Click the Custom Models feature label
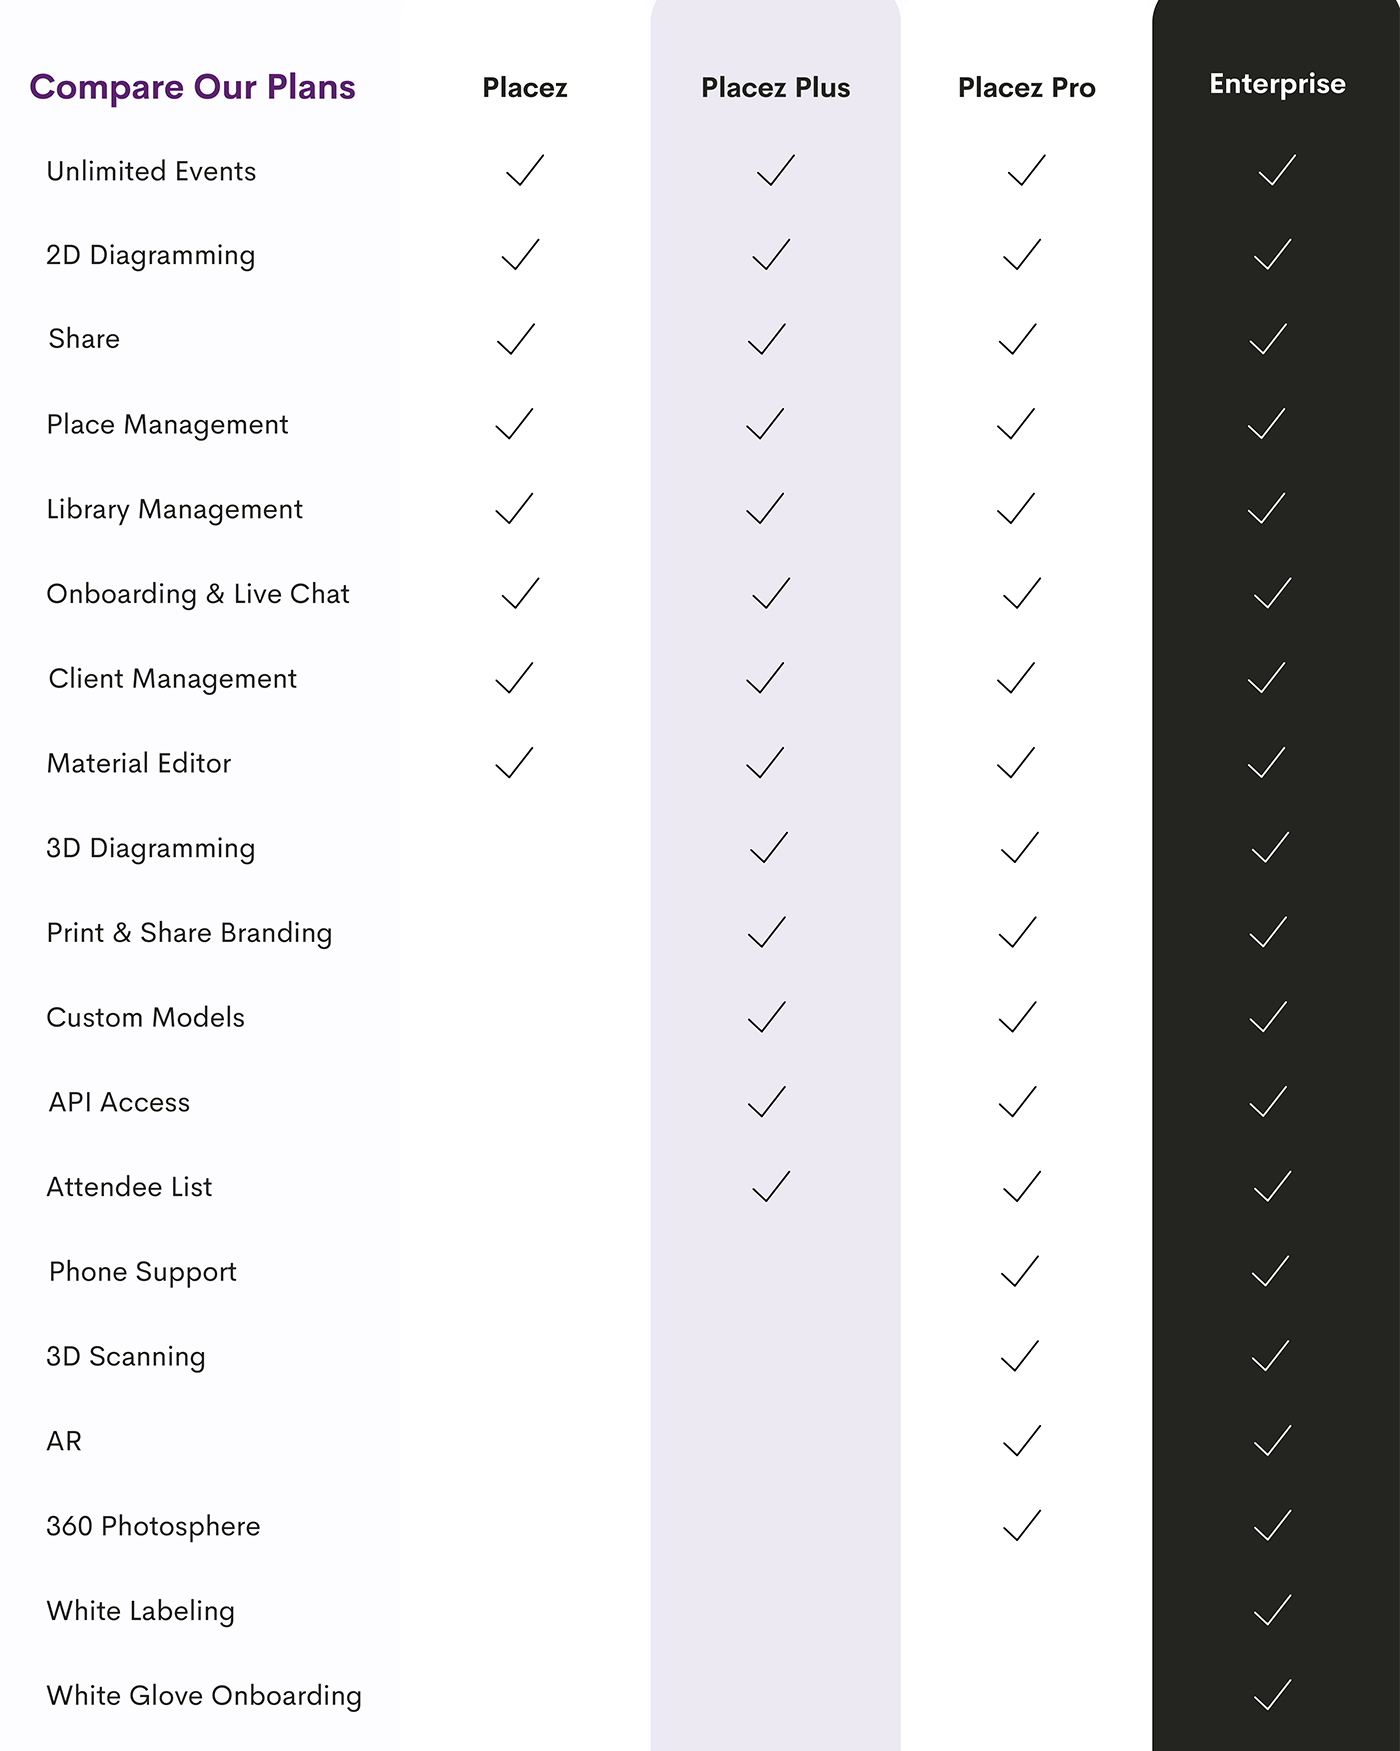Screen dimensions: 1400x1751 (146, 1018)
